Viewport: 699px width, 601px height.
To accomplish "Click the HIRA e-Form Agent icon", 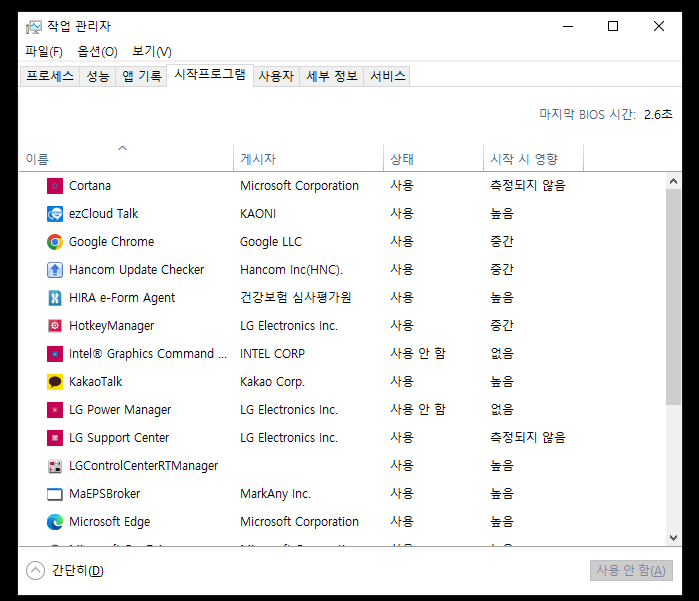I will pyautogui.click(x=55, y=298).
